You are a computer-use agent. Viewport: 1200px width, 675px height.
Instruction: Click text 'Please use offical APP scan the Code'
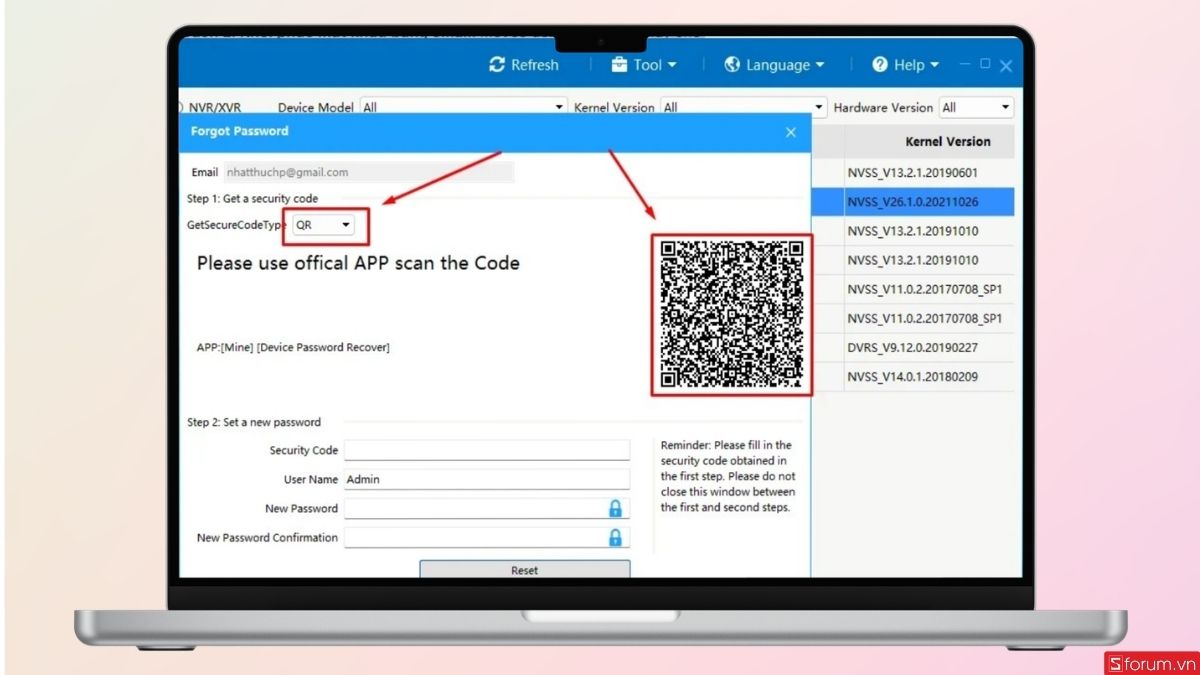click(358, 263)
